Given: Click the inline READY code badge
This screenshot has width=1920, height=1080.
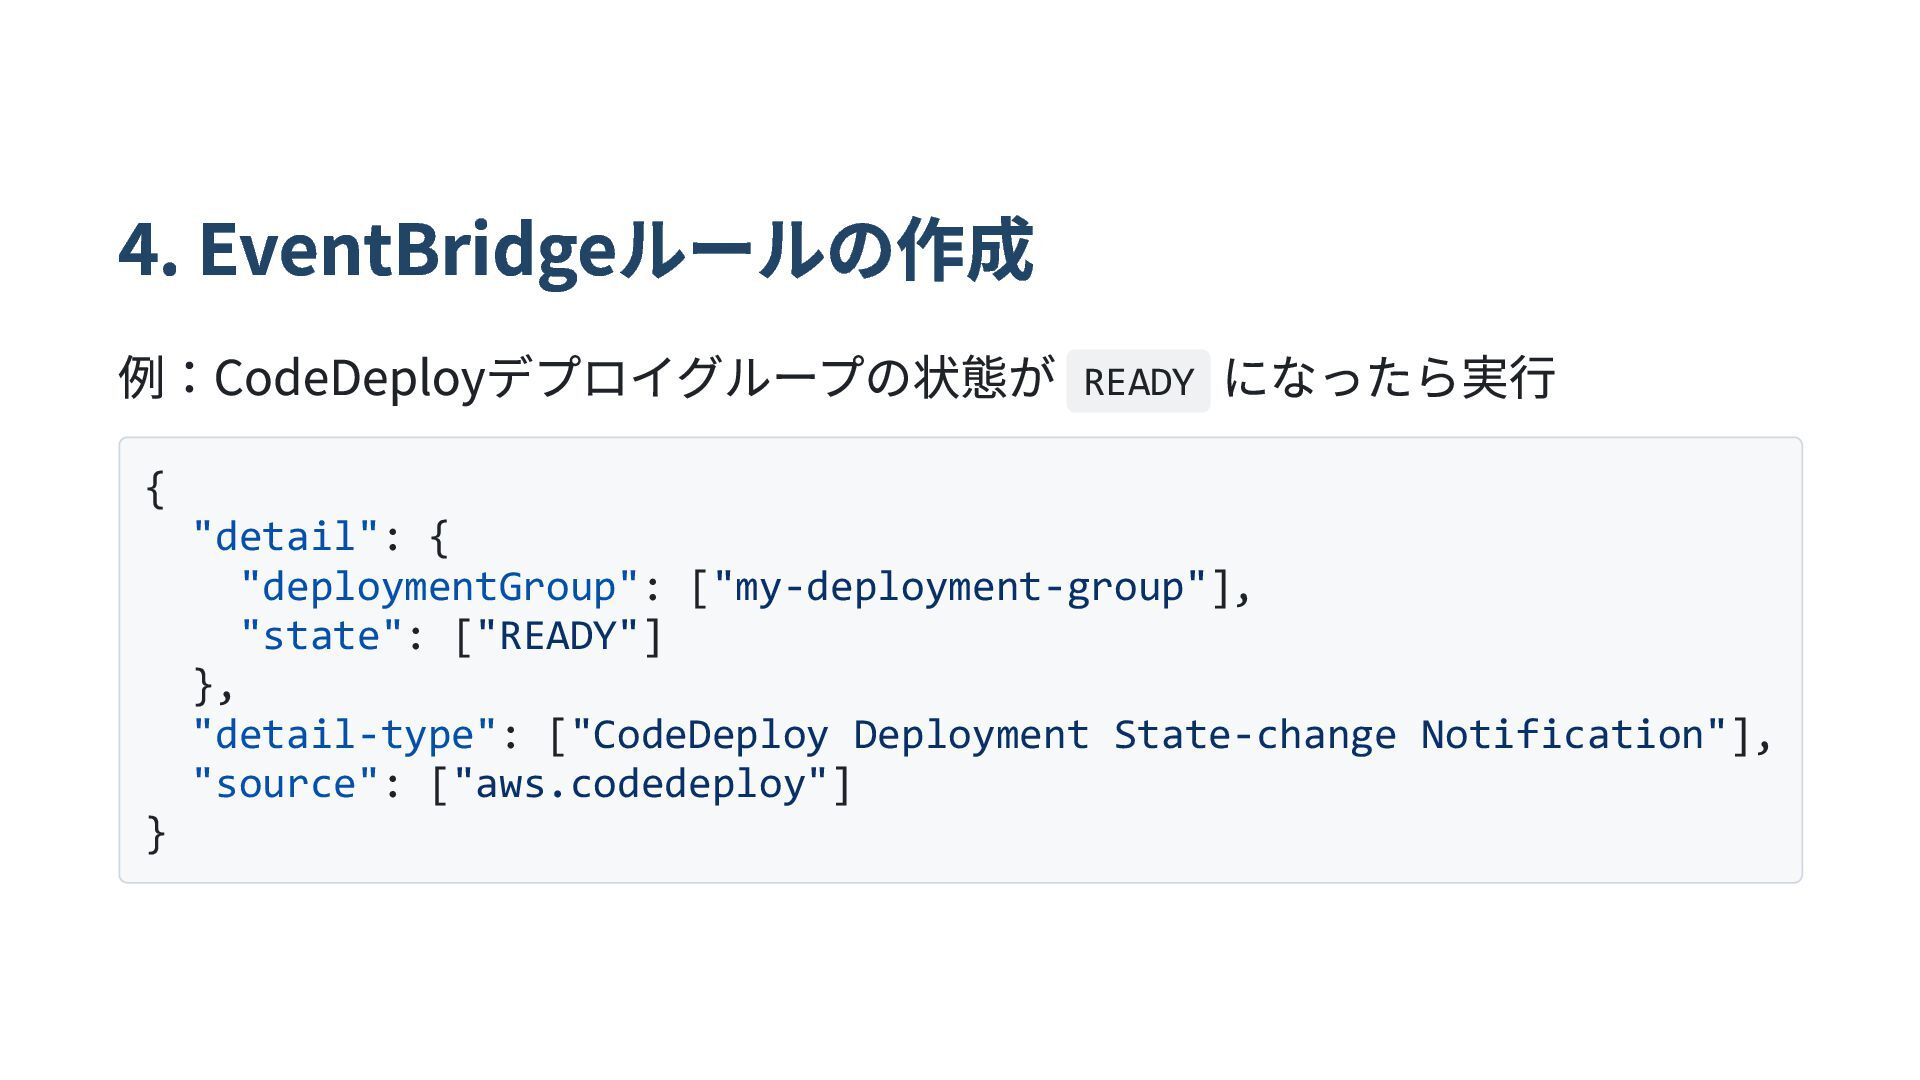Looking at the screenshot, I should pos(1138,381).
